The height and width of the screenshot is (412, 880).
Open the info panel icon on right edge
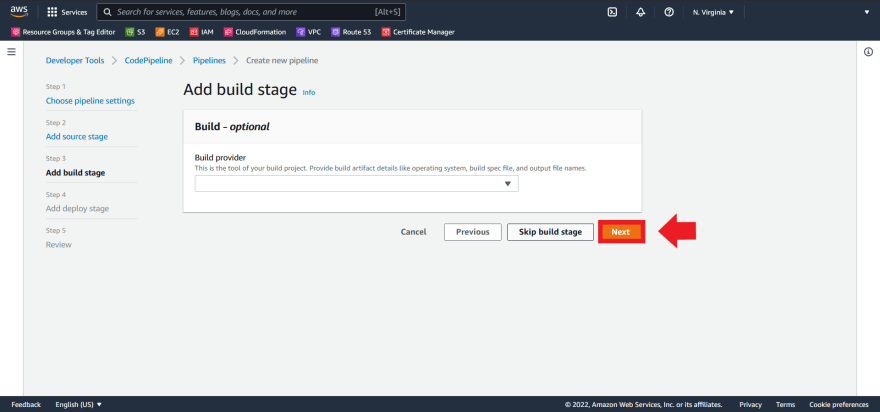[x=868, y=52]
